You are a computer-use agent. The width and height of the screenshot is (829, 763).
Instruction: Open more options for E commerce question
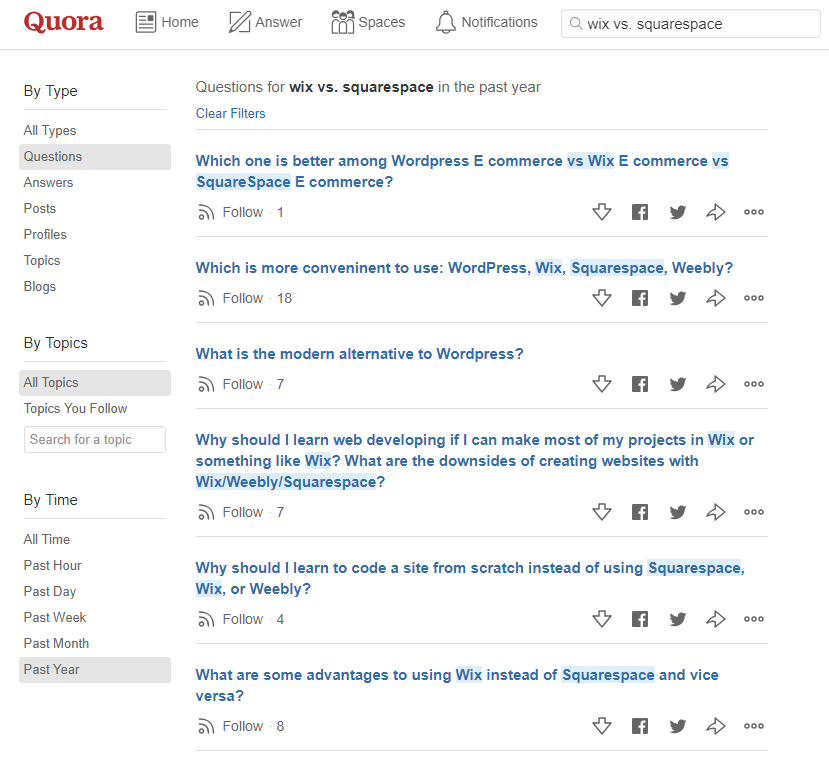[x=754, y=212]
